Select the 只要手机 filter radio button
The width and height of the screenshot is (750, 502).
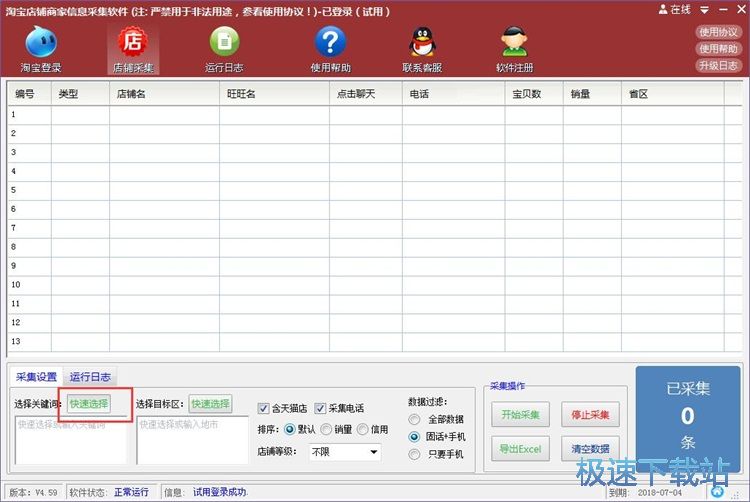414,454
